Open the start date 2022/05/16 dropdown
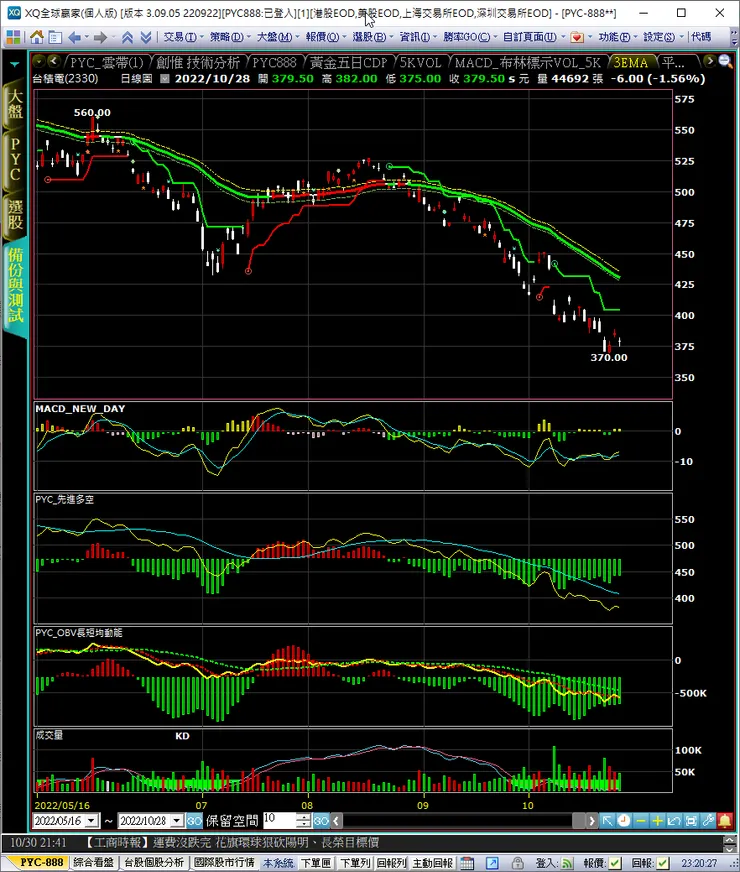740x872 pixels. 92,820
